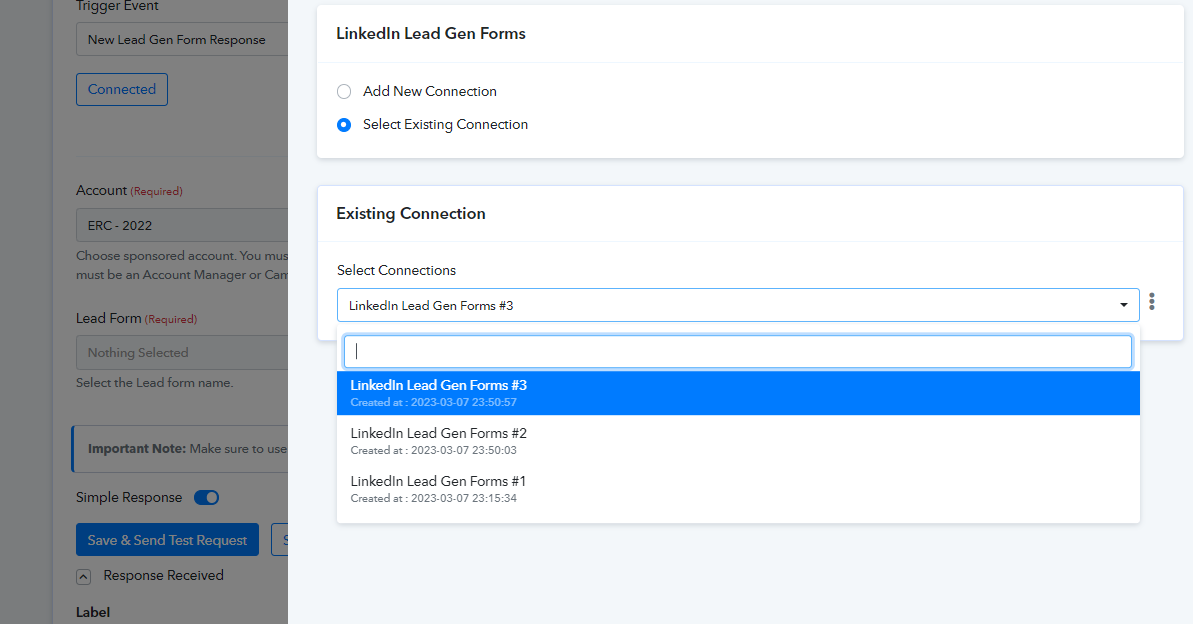Click the Select the Lead form name hint

(154, 383)
